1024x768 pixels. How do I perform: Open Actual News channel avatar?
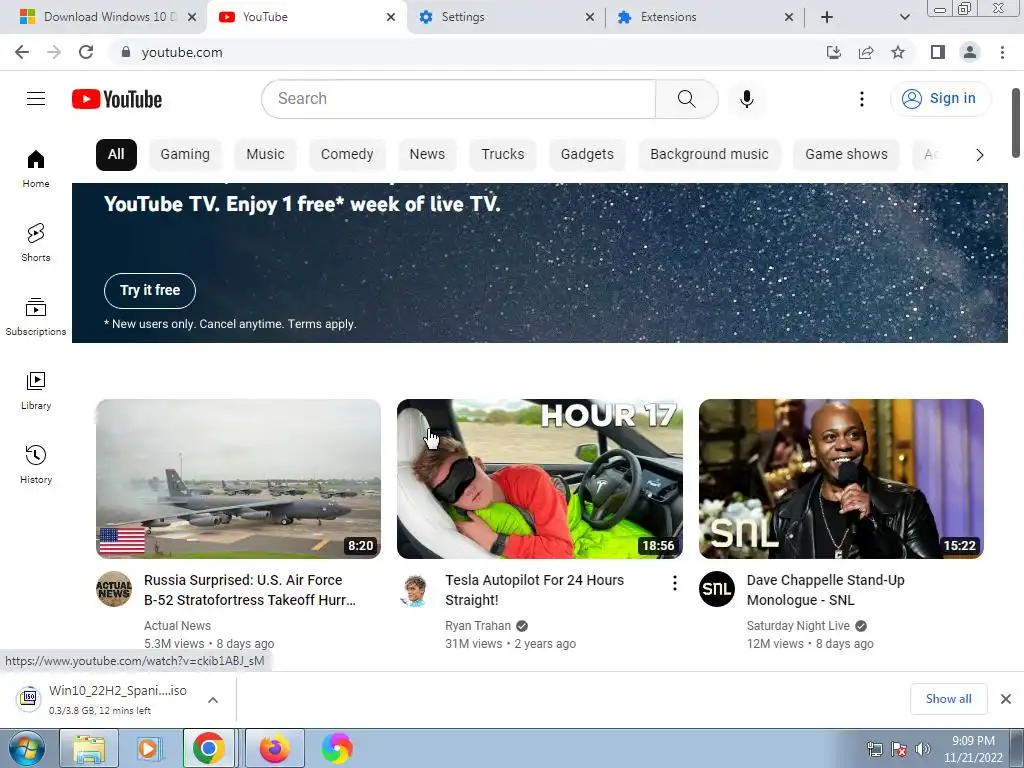click(114, 589)
